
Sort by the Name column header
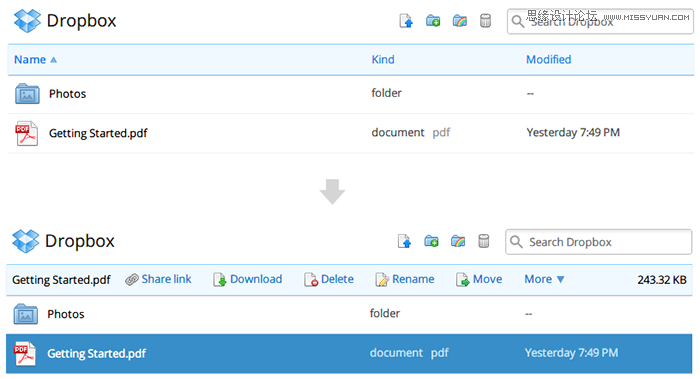click(35, 60)
